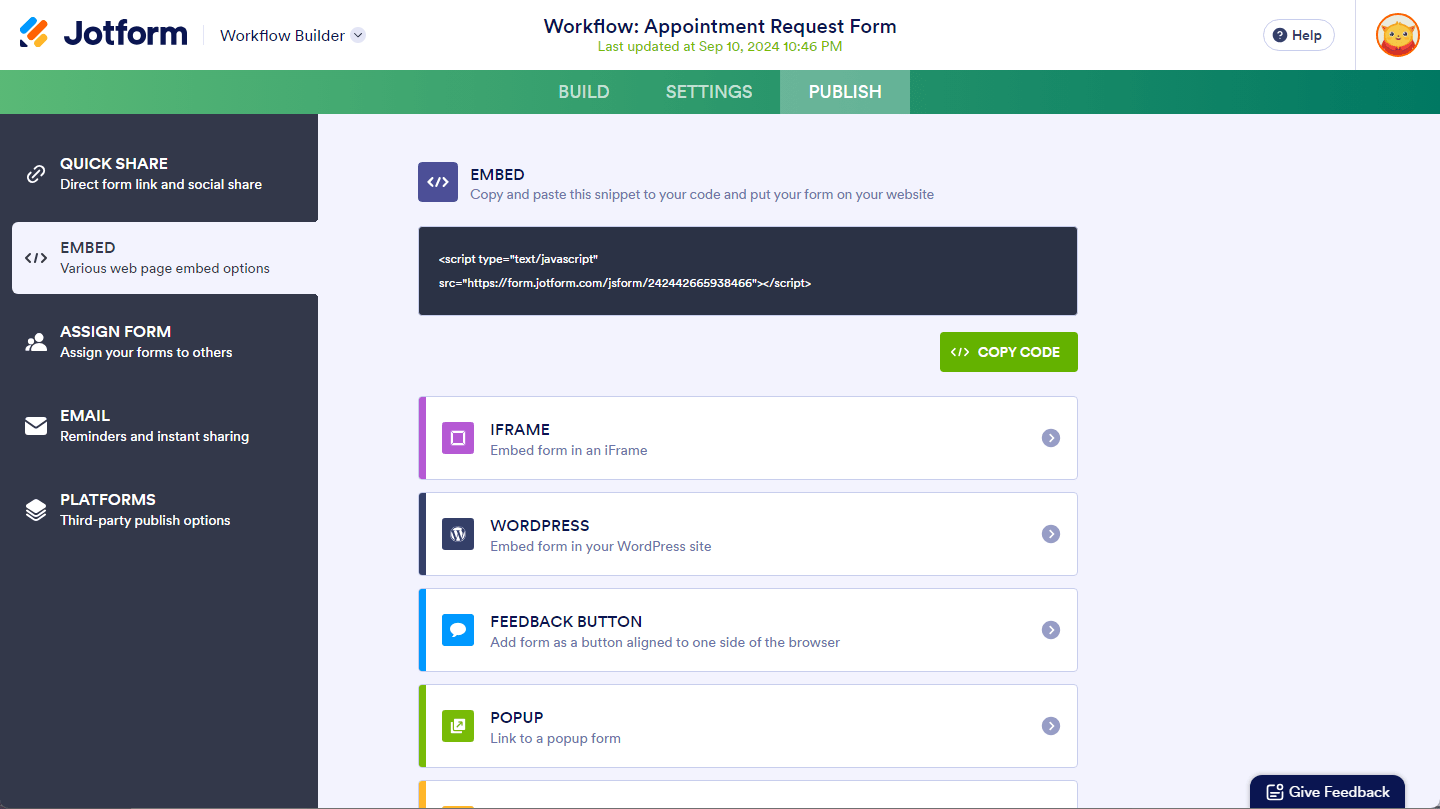
Task: Click the EMBED section heading
Action: pos(498,175)
